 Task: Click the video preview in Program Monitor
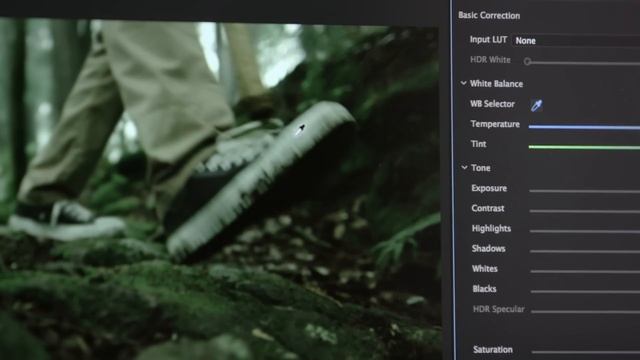220,190
